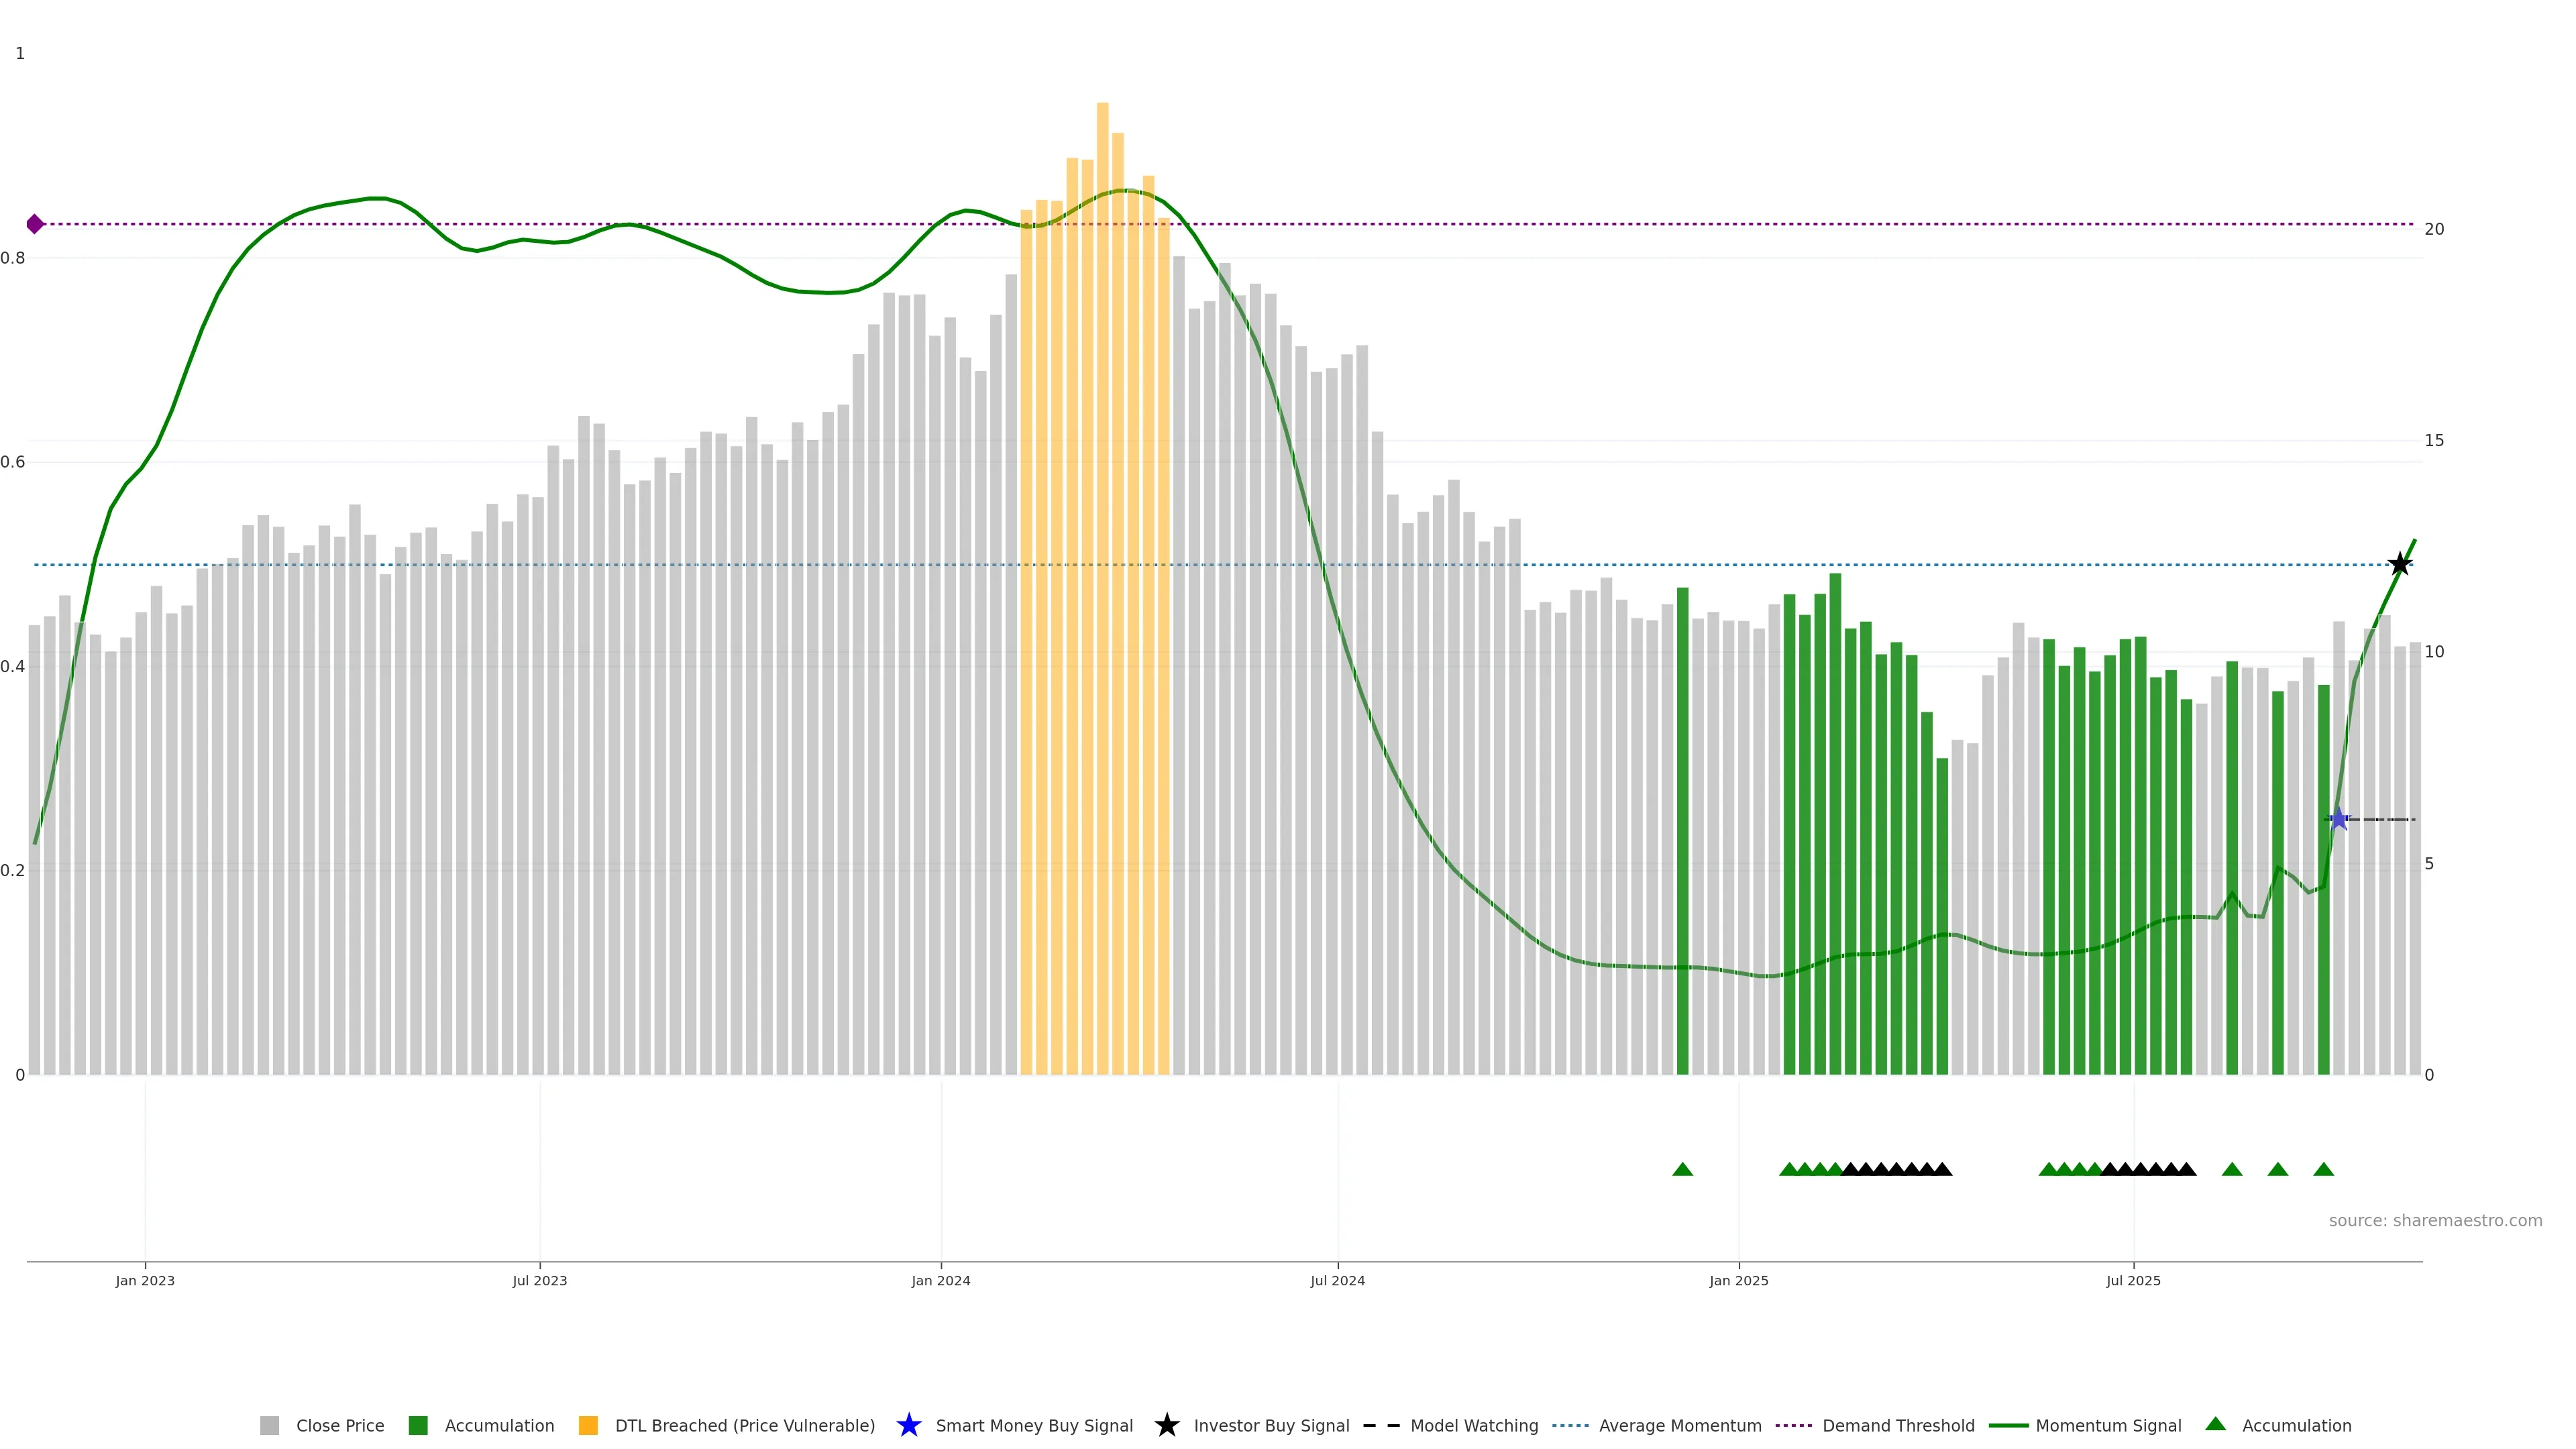Viewport: 2576px width, 1449px height.
Task: Click the green Accumulation square swatch in legend
Action: [x=418, y=1426]
